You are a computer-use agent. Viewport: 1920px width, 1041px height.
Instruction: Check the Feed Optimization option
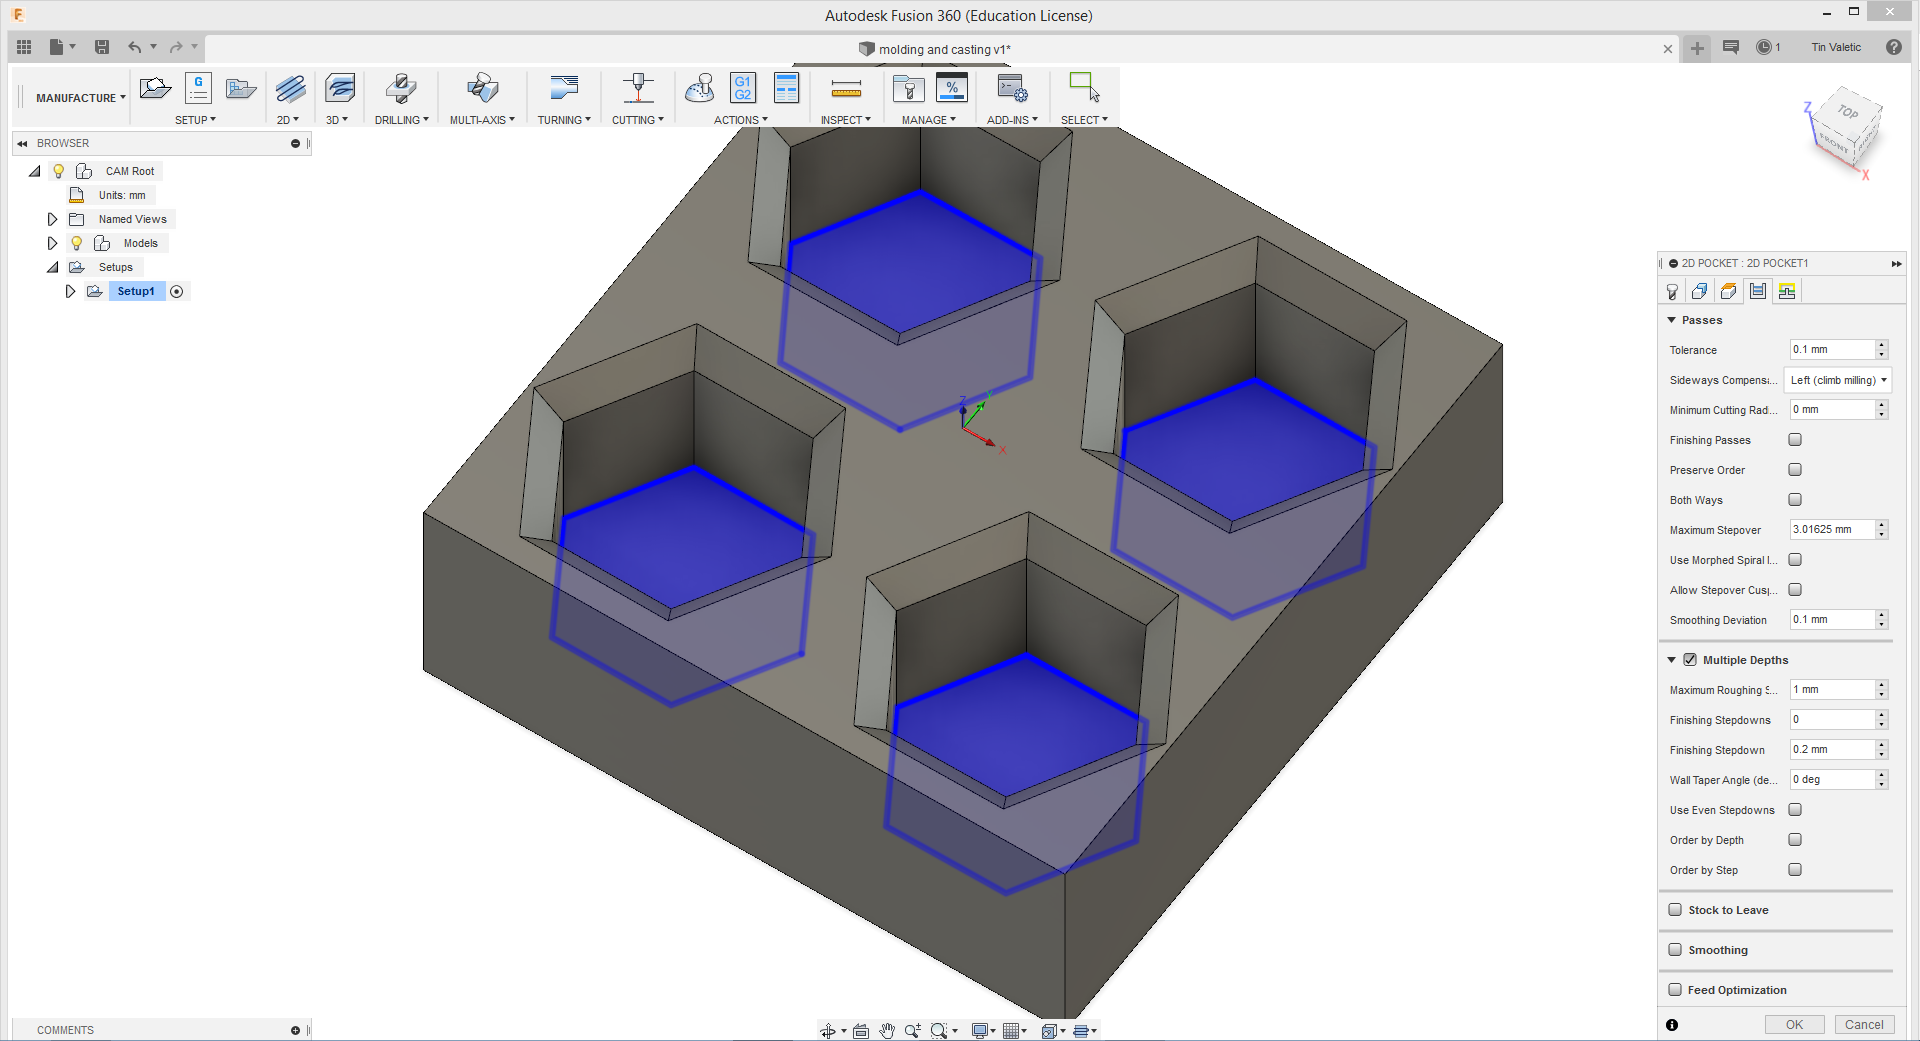coord(1675,990)
